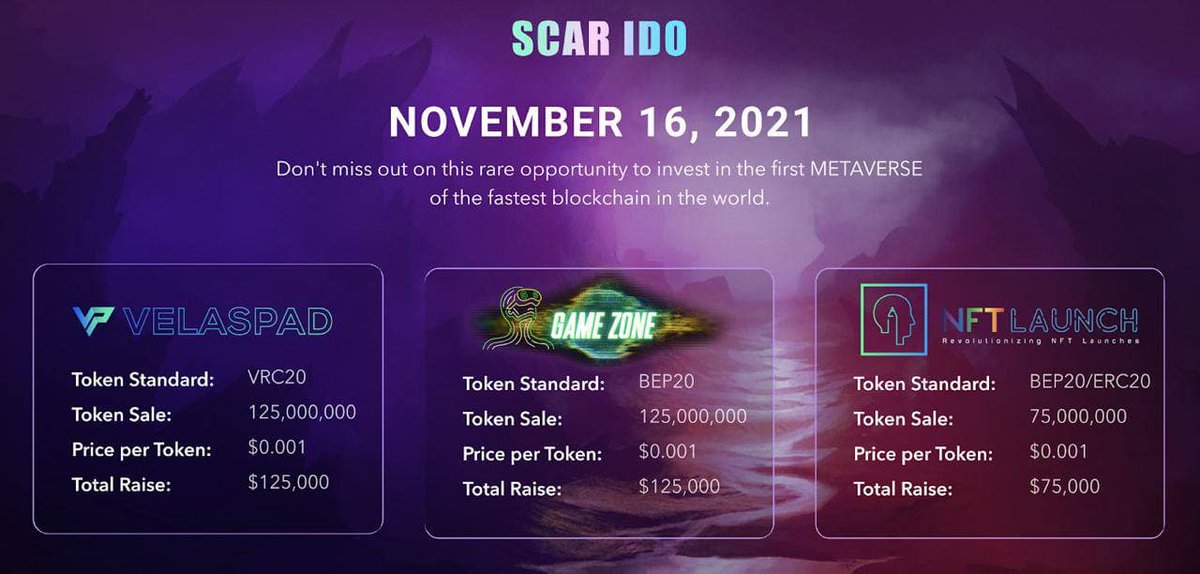Click Game Zone Price per Token label

pos(532,453)
